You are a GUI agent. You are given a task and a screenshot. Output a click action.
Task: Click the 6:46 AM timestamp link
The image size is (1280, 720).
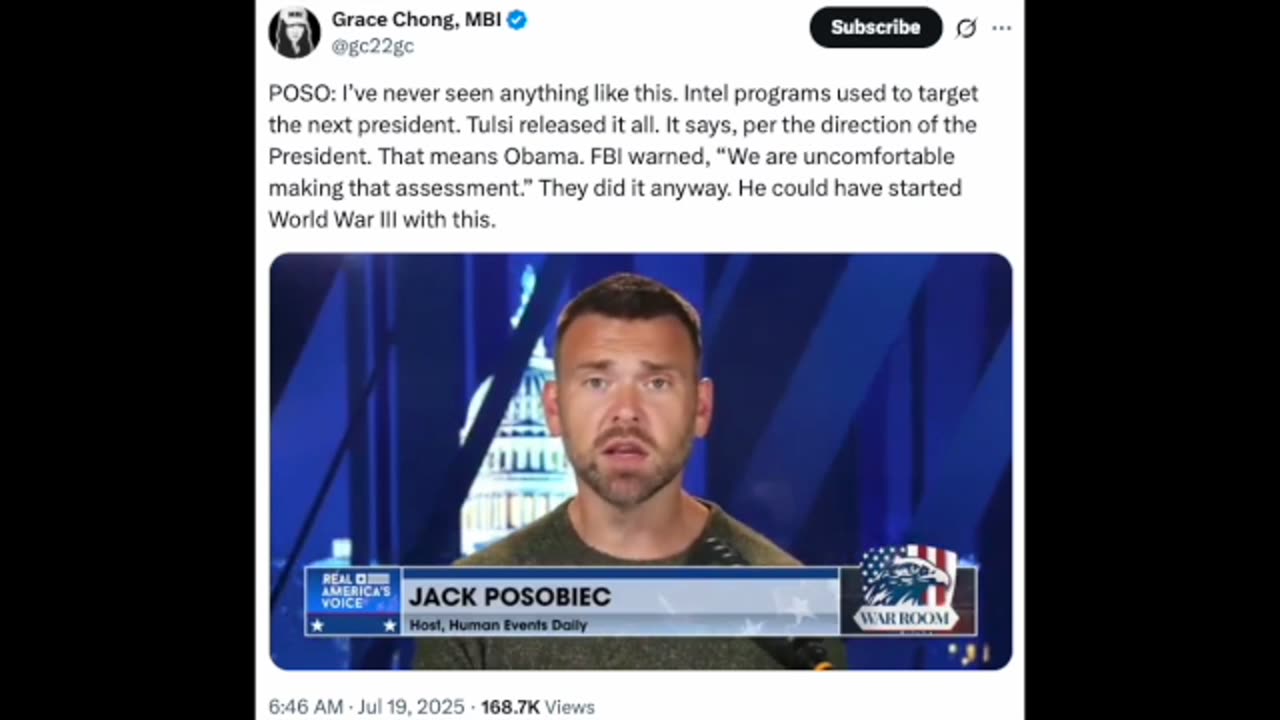[306, 707]
